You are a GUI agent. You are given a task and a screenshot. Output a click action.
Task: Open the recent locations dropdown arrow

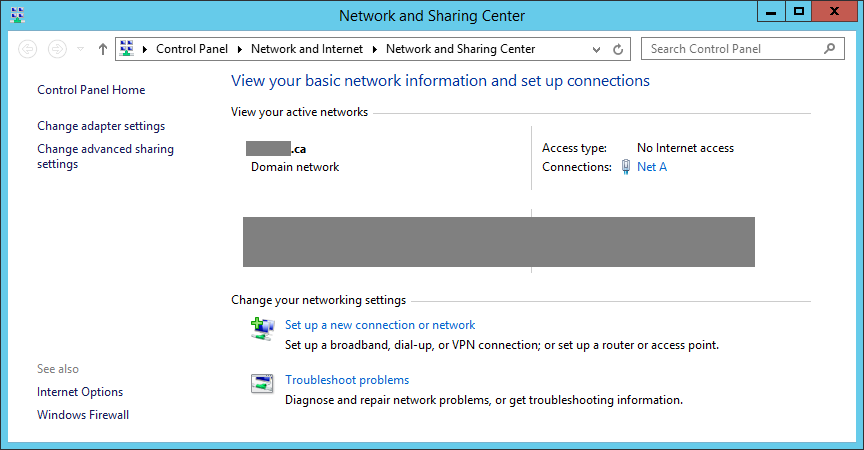pos(81,49)
